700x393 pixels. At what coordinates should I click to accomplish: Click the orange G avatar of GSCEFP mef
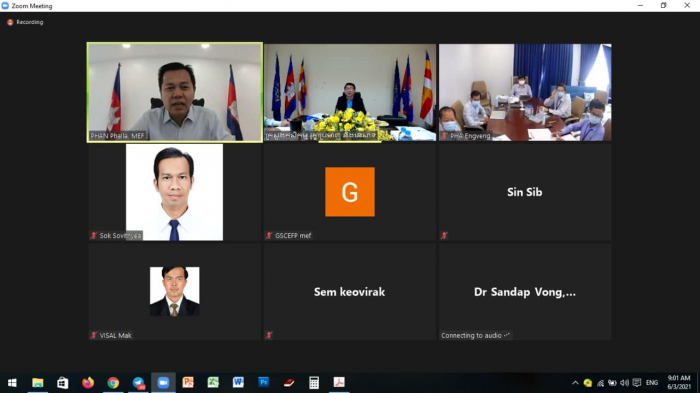[x=350, y=192]
